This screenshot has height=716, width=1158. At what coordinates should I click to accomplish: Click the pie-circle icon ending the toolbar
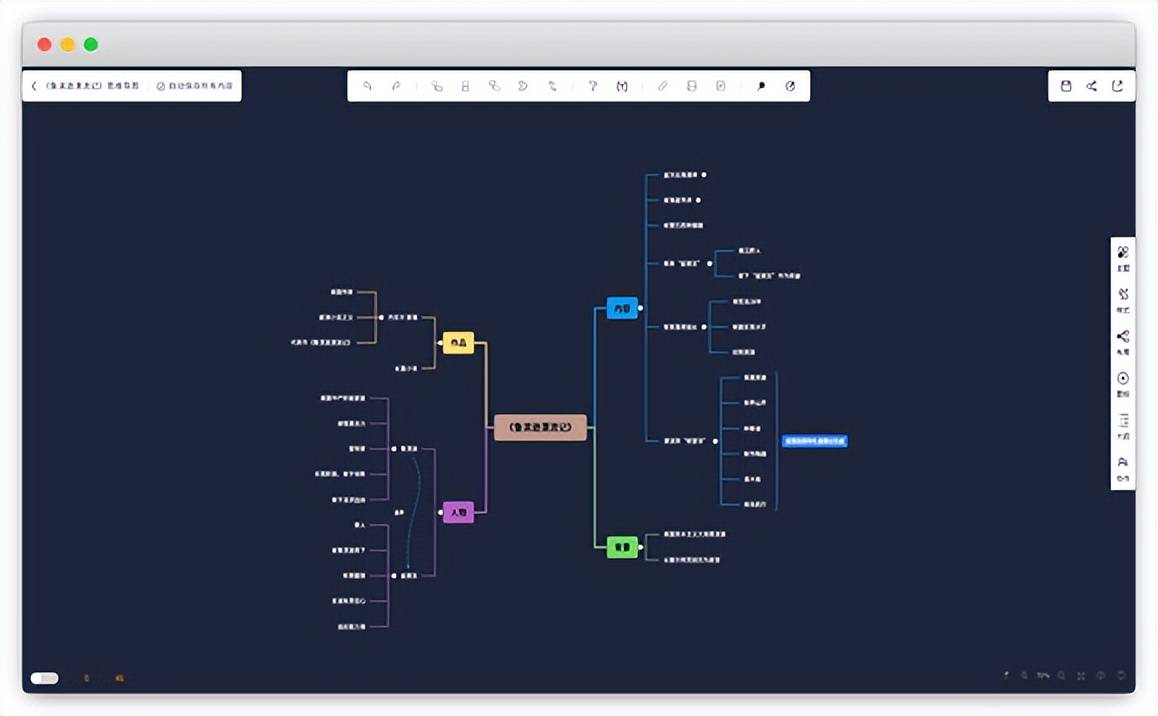point(790,86)
